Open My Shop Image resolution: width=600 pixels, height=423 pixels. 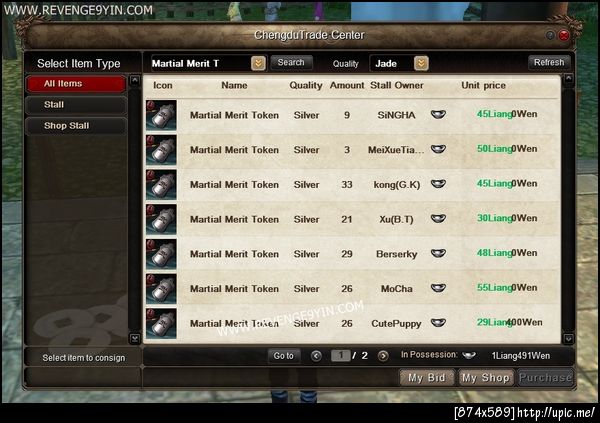click(486, 378)
